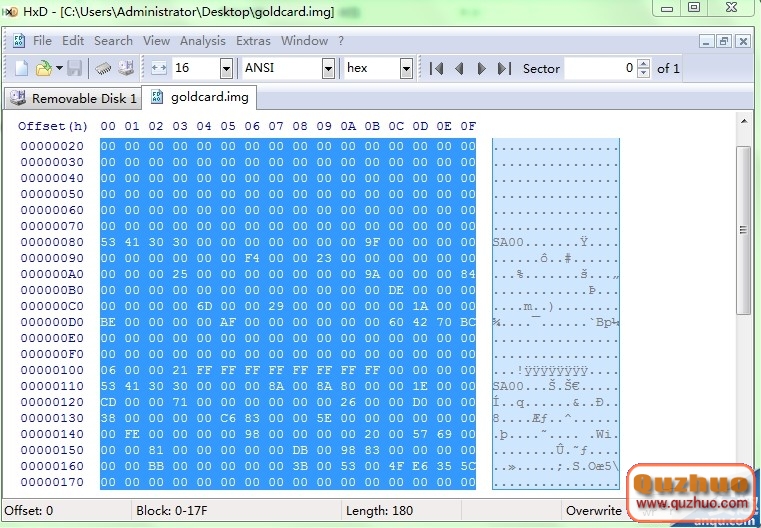Screen dimensions: 761x528
Task: Click offset row 00000160
Action: [52, 466]
